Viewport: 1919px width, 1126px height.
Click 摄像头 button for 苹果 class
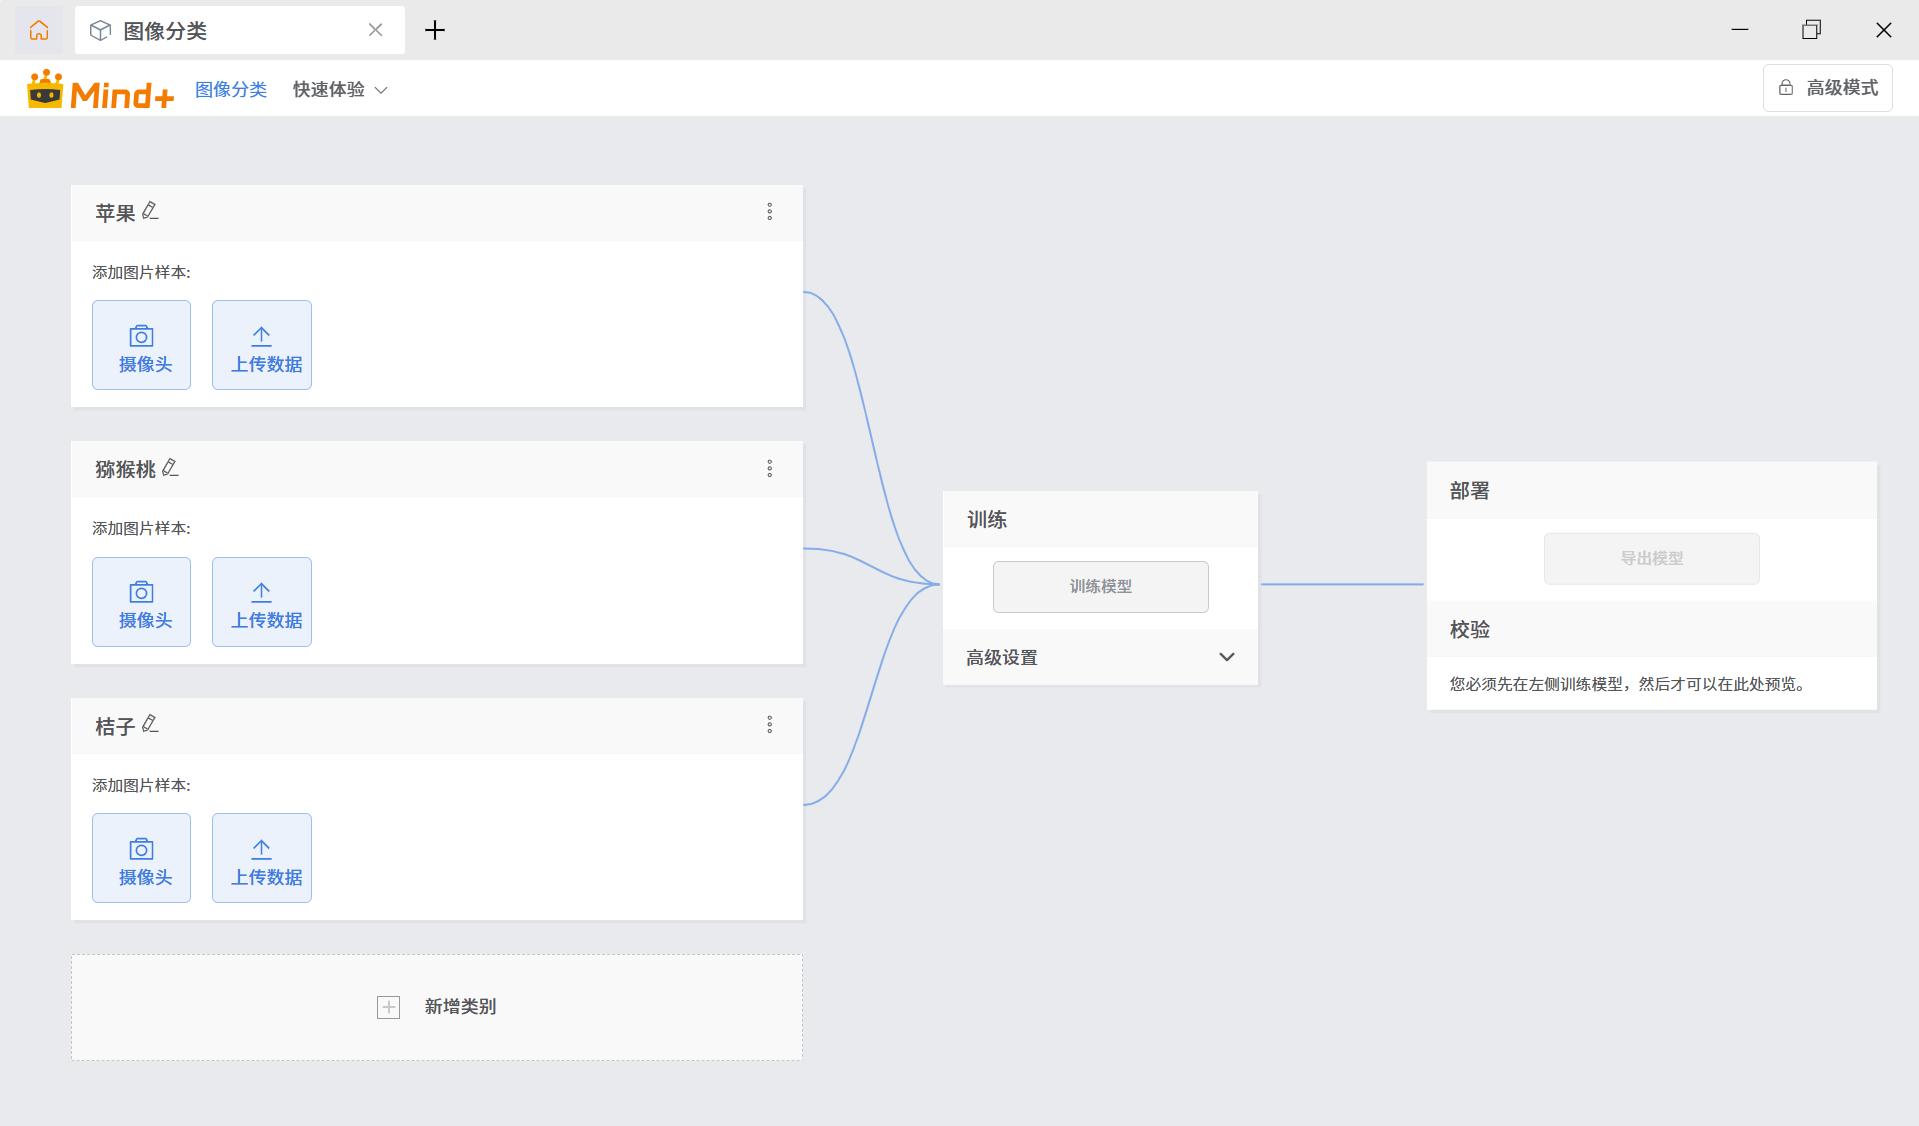click(x=141, y=345)
